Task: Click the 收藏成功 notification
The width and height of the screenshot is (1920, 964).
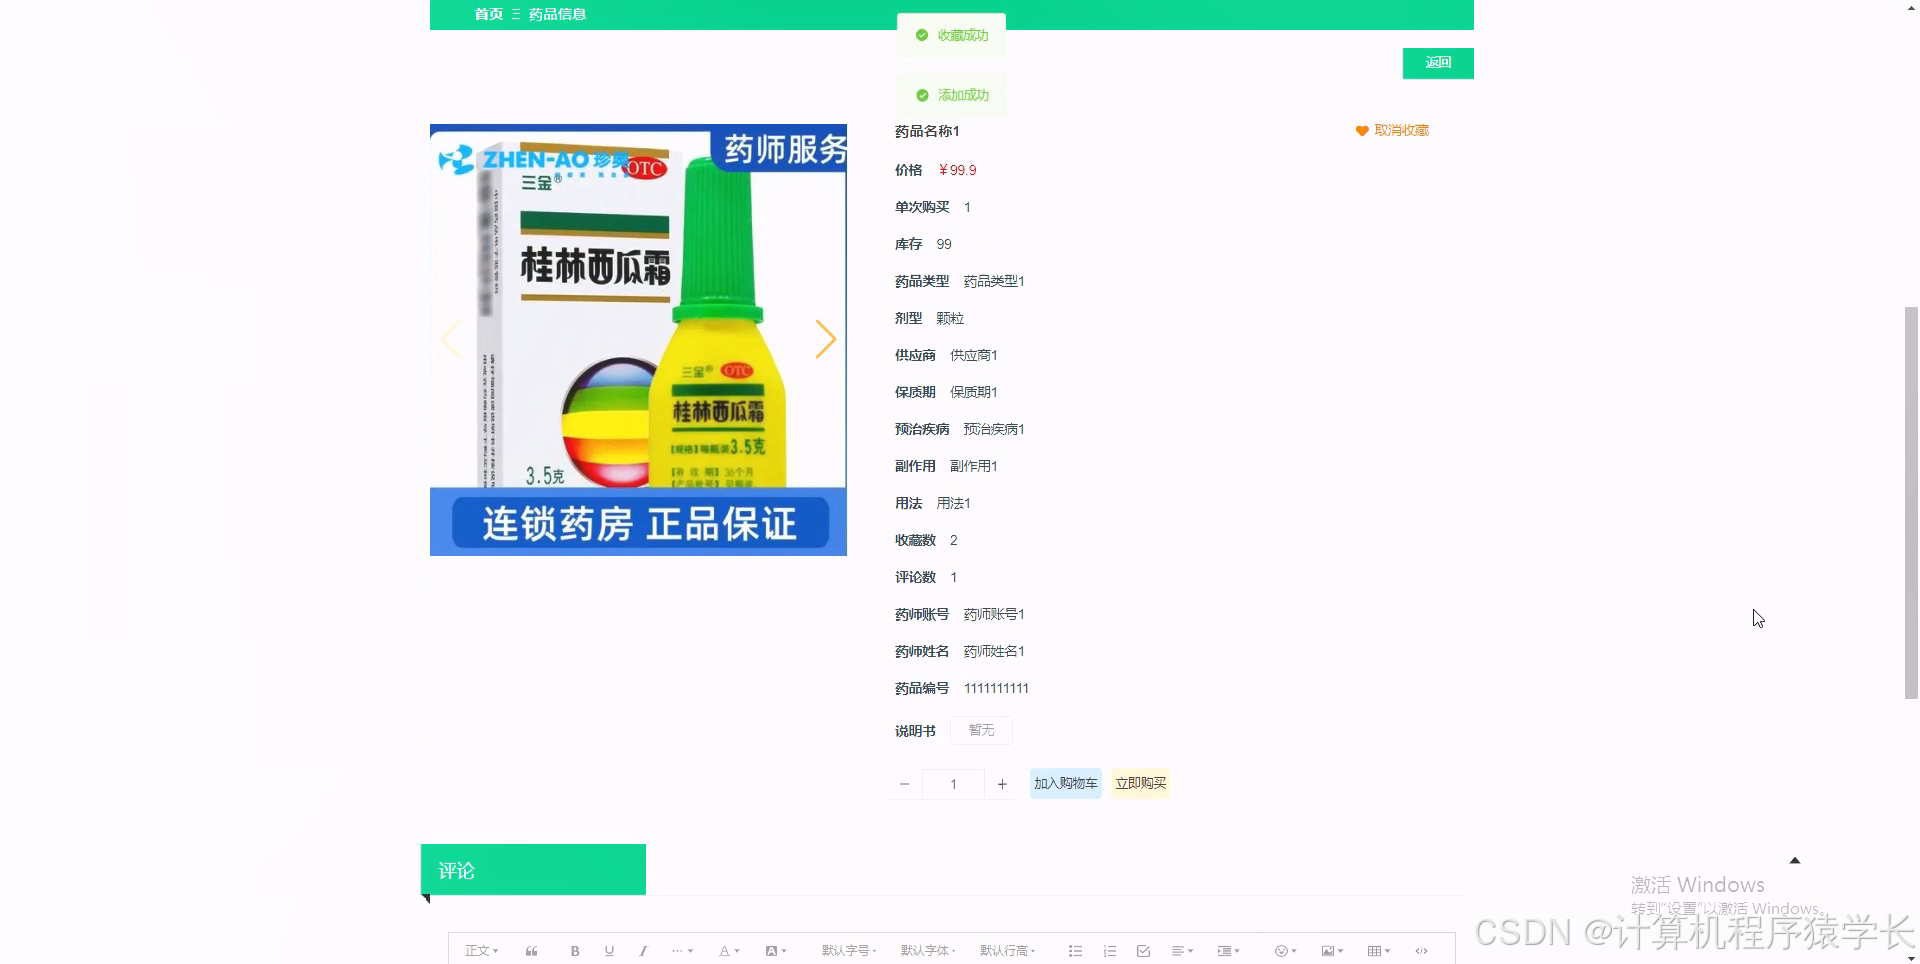Action: pos(951,35)
